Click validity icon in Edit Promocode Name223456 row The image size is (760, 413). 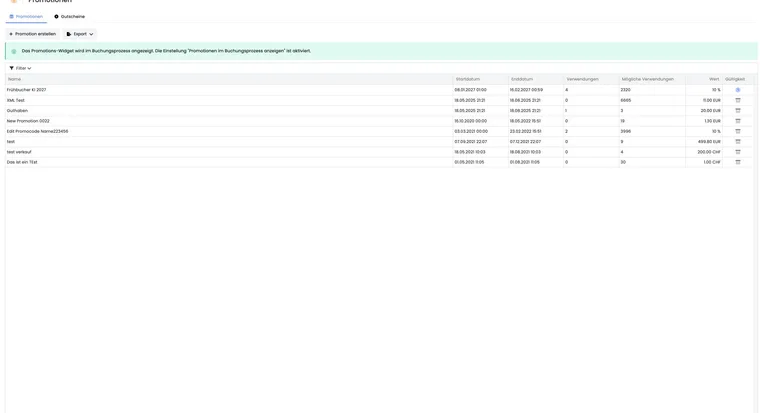tap(738, 131)
